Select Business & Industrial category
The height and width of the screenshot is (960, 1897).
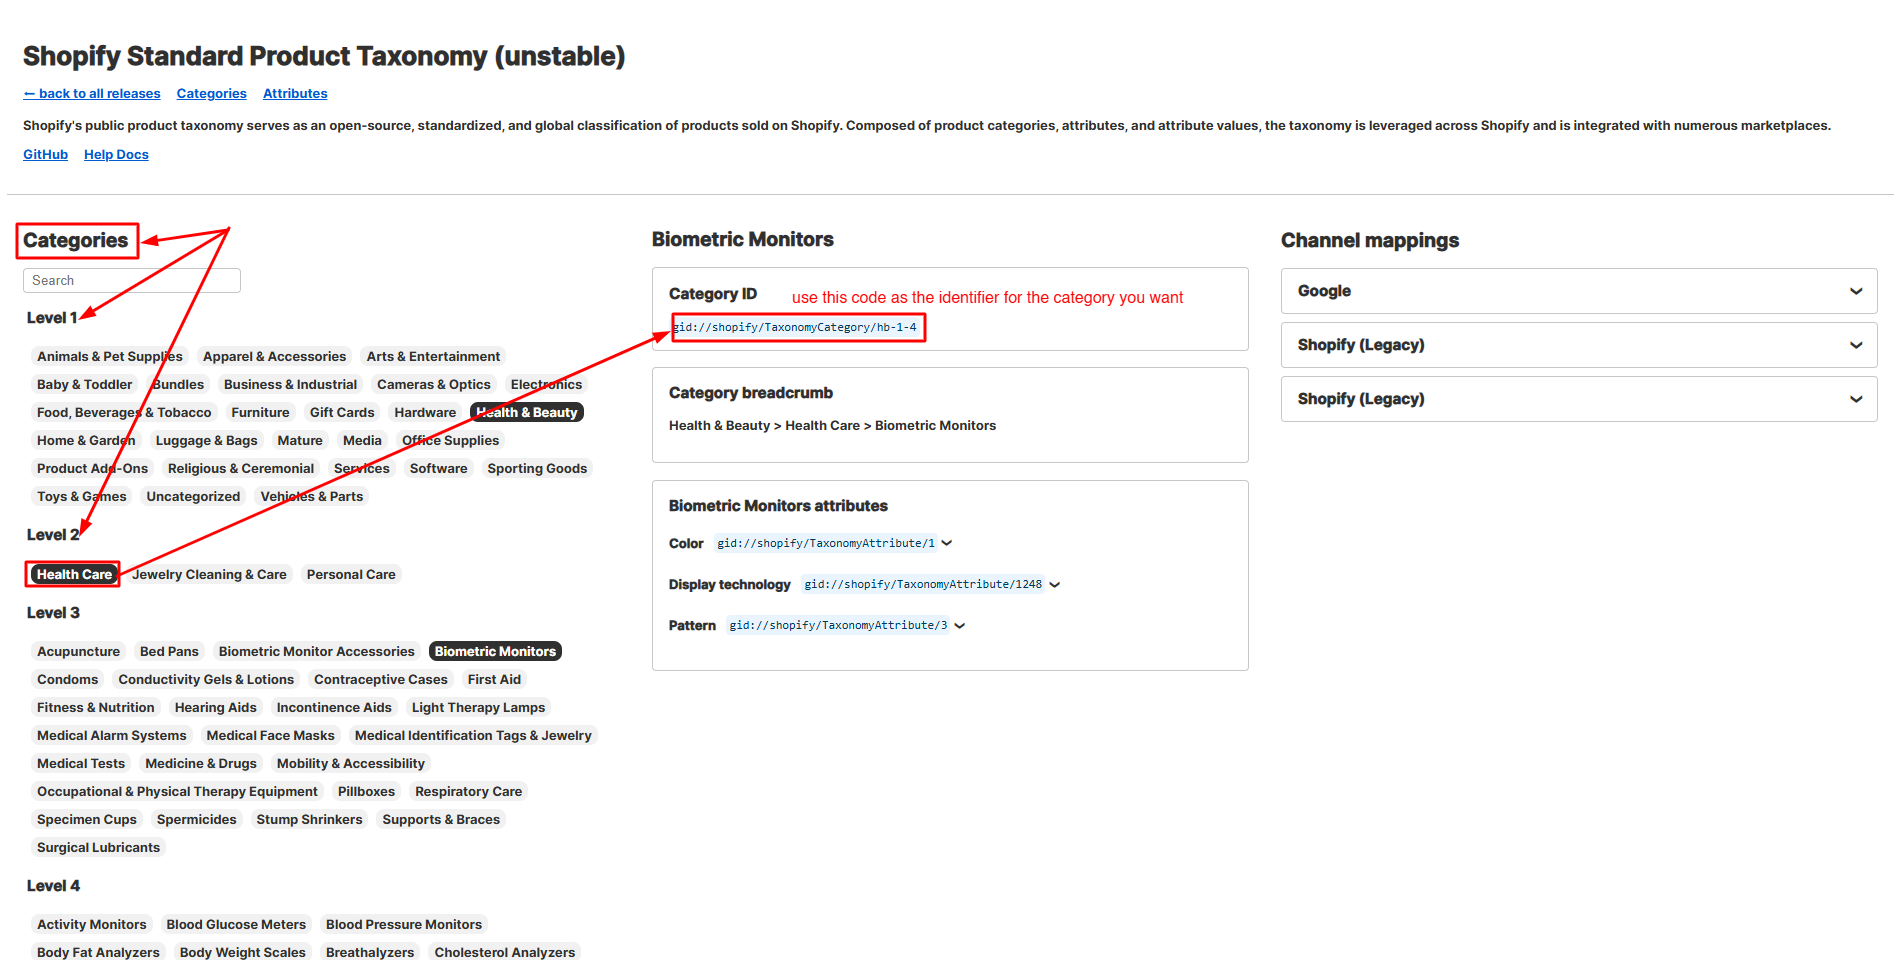[x=290, y=384]
